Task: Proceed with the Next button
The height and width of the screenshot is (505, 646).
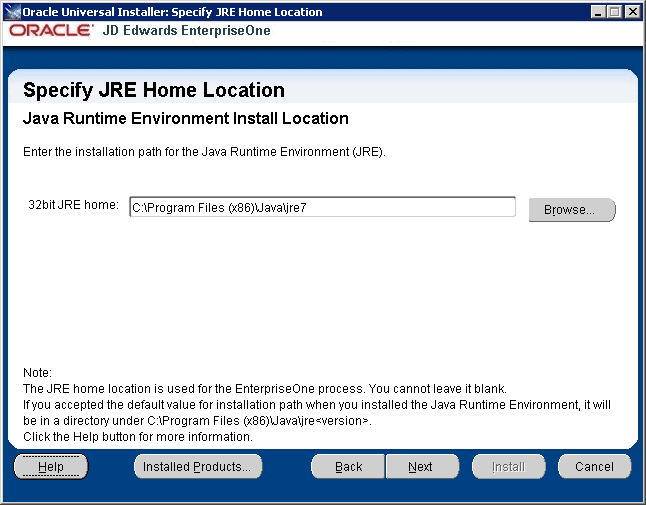Action: 422,466
